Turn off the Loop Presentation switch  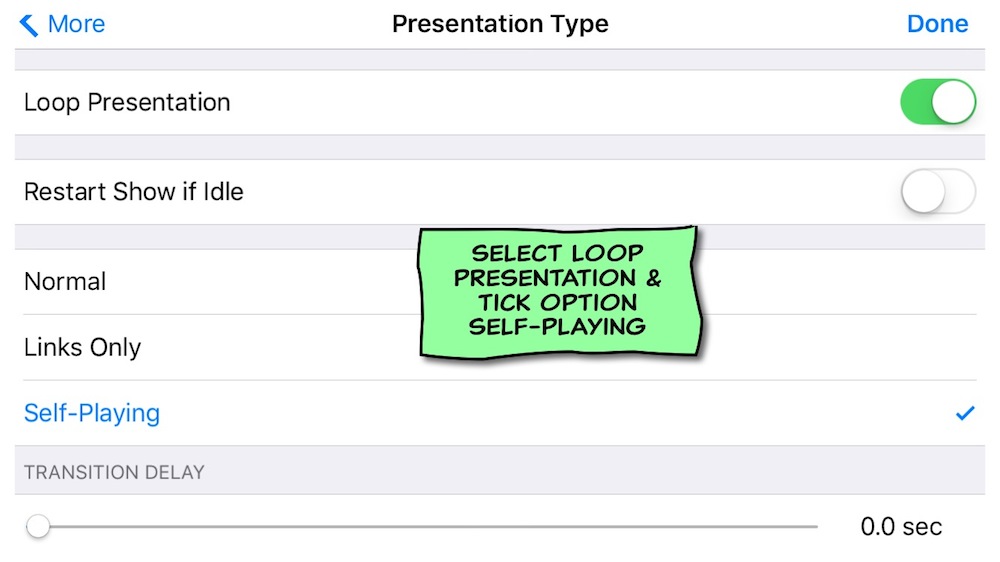(938, 102)
